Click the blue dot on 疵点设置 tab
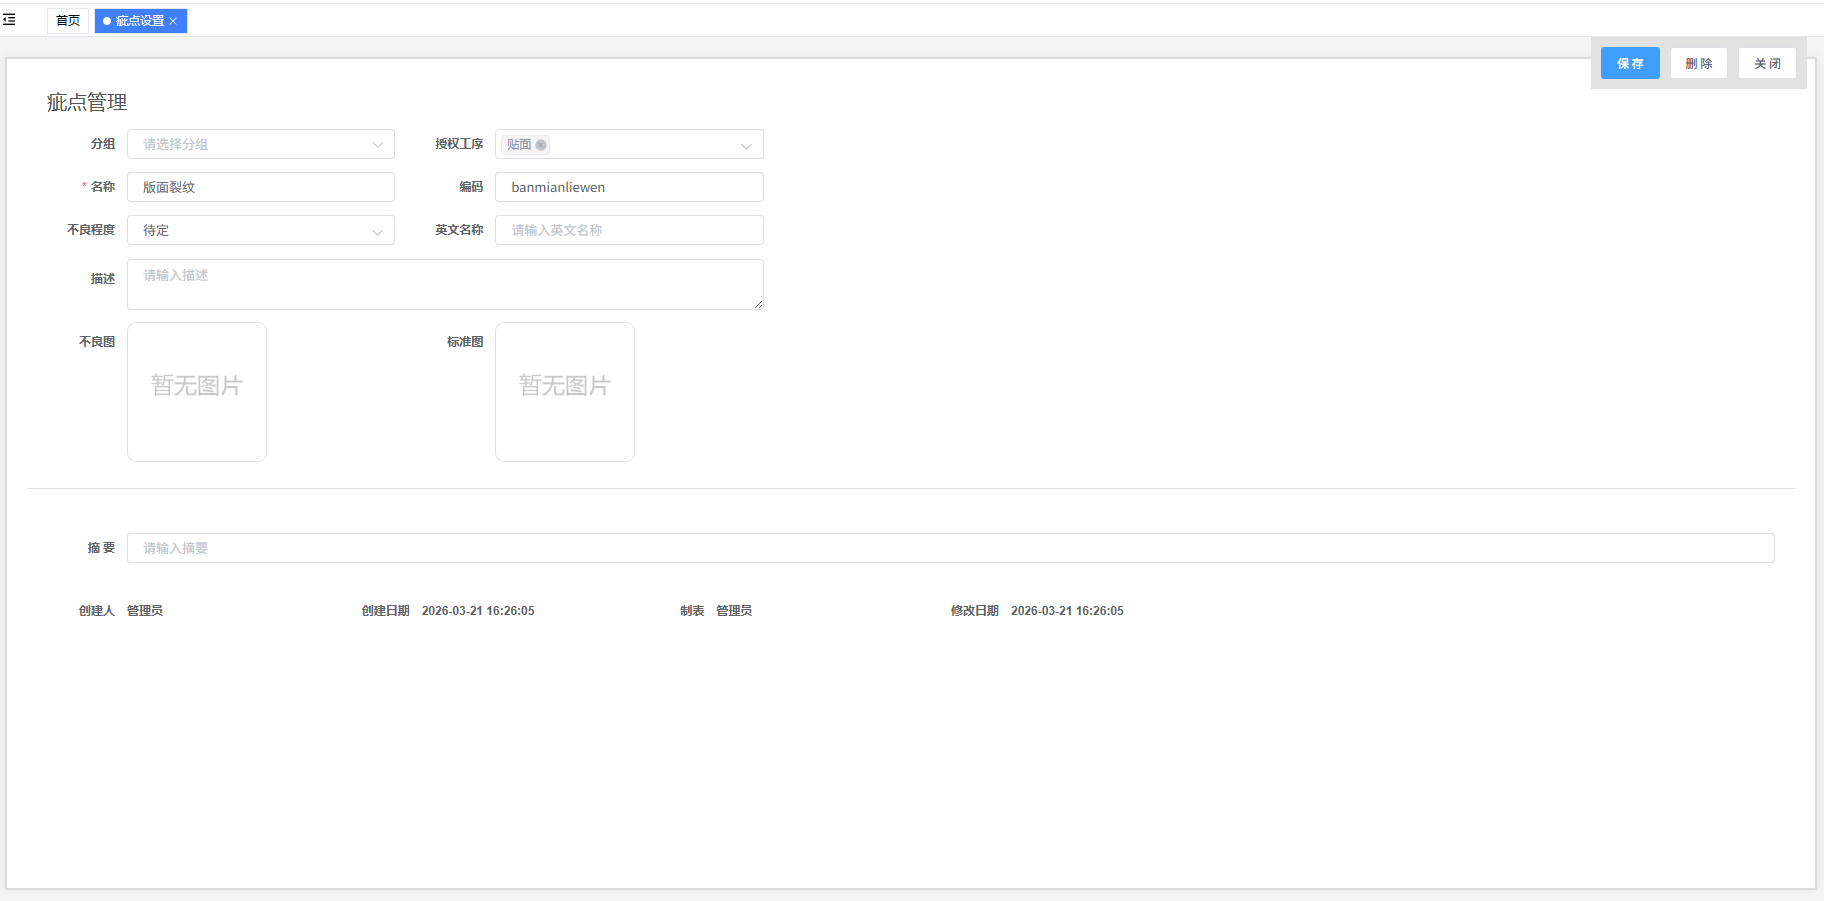Image resolution: width=1824 pixels, height=901 pixels. (107, 21)
